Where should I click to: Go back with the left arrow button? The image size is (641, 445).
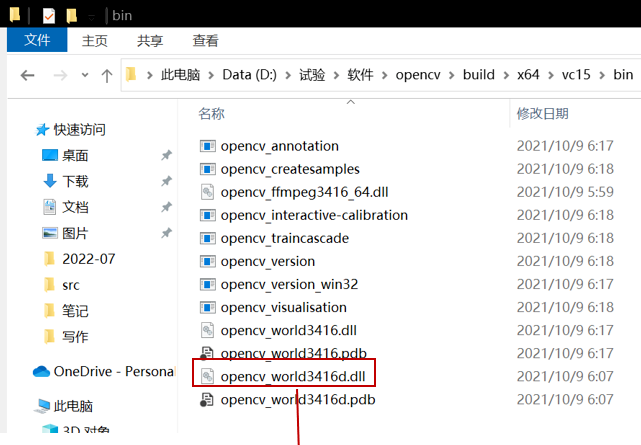click(27, 75)
